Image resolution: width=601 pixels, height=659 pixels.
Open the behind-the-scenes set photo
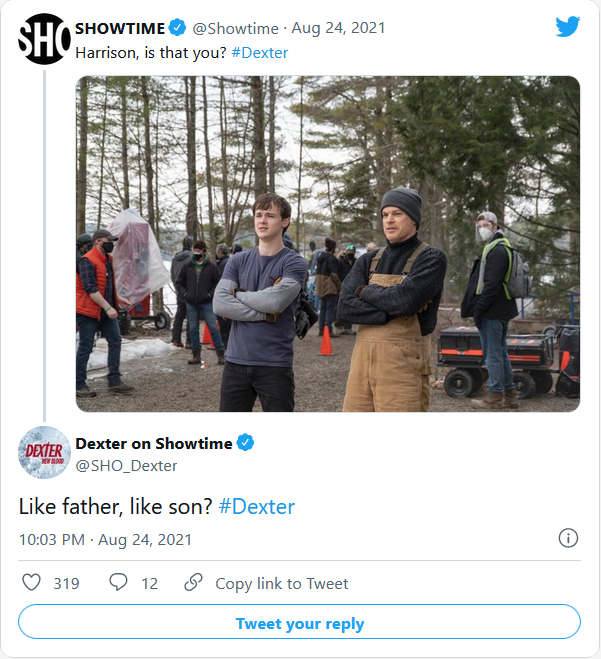point(328,244)
